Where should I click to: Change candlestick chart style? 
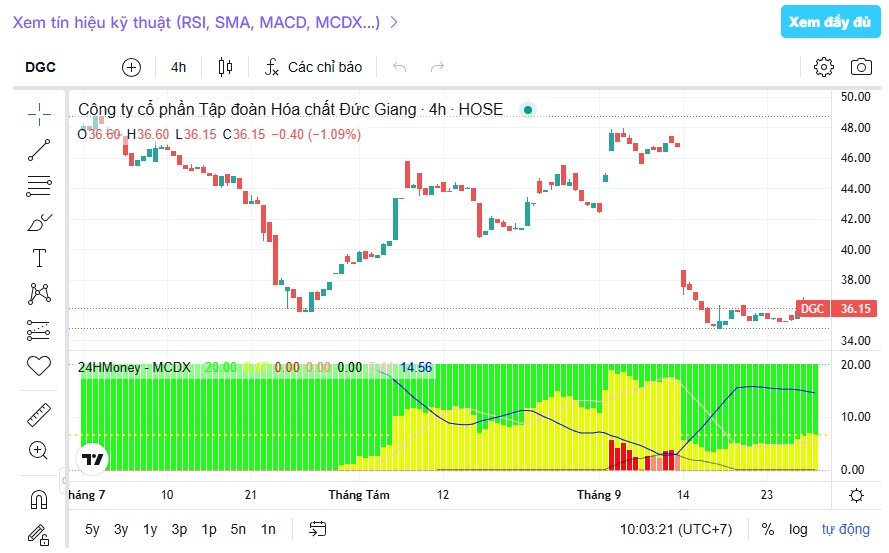(x=225, y=67)
